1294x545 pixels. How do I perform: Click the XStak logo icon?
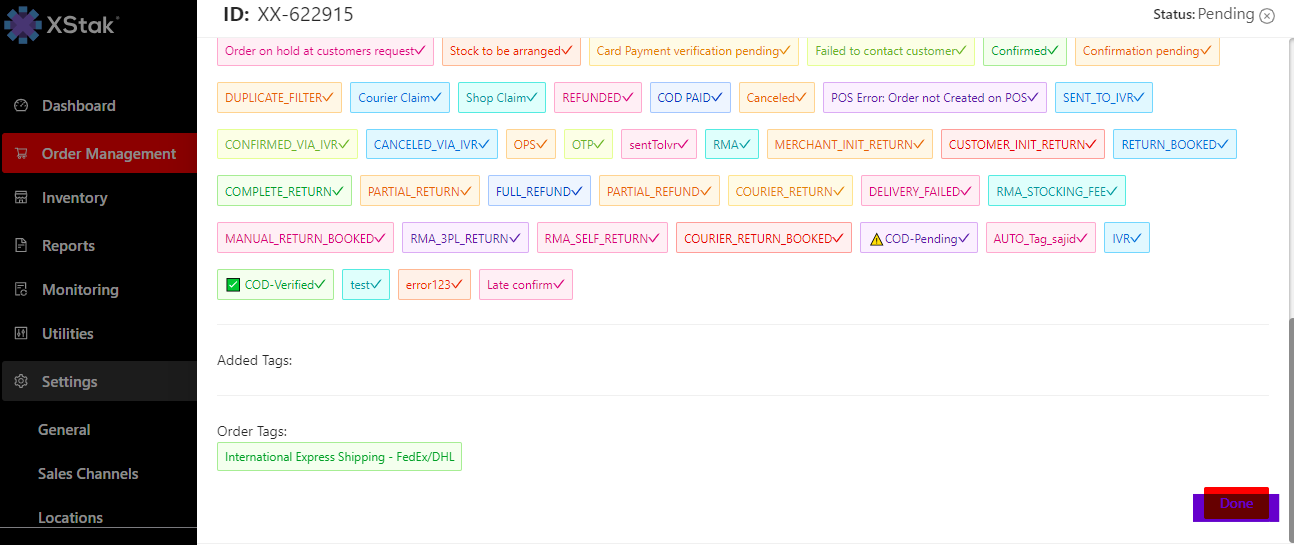pos(22,26)
